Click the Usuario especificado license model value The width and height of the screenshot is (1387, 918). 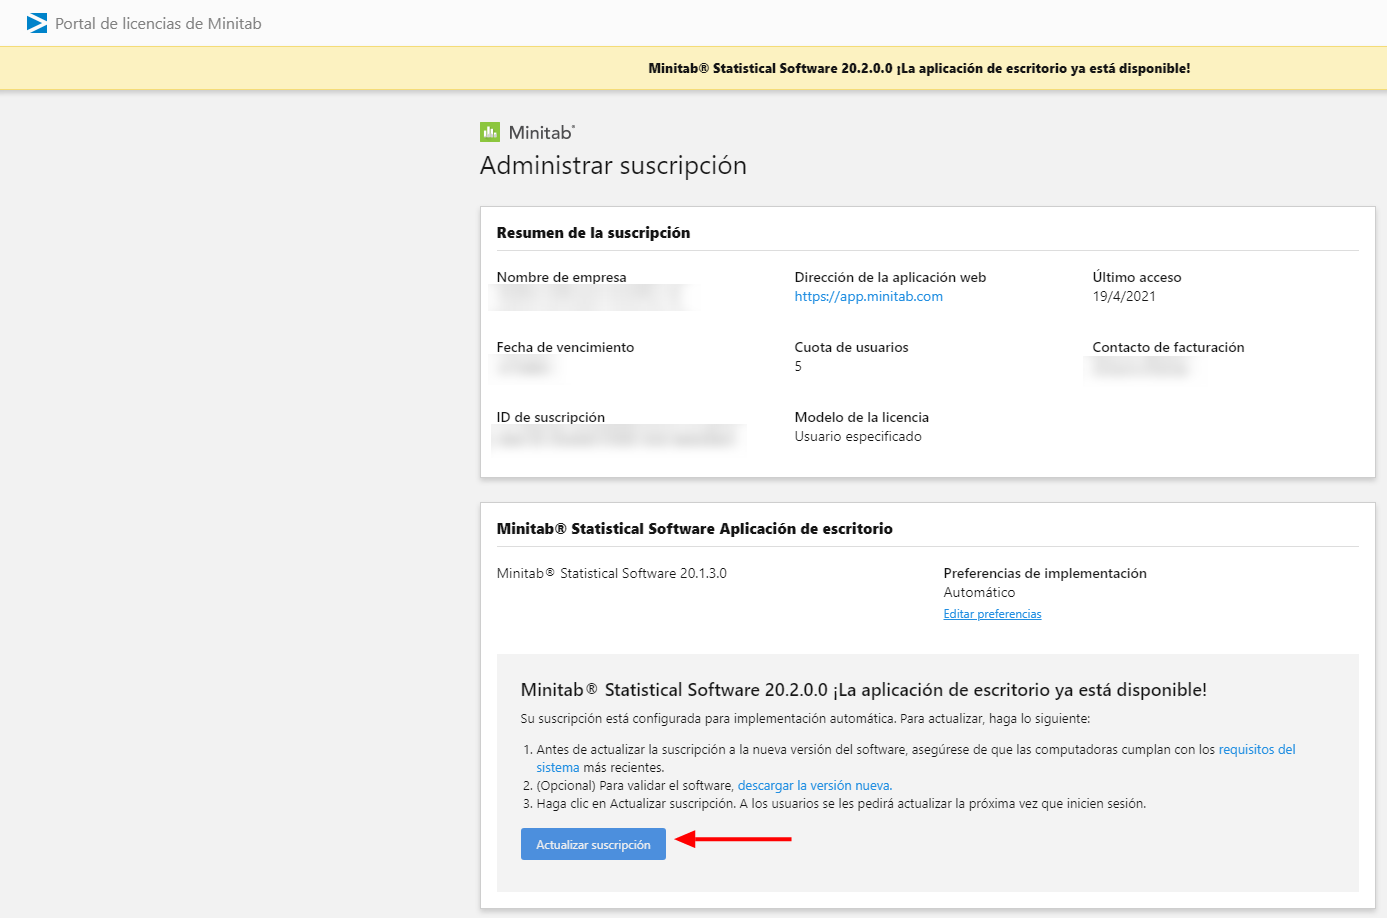858,437
